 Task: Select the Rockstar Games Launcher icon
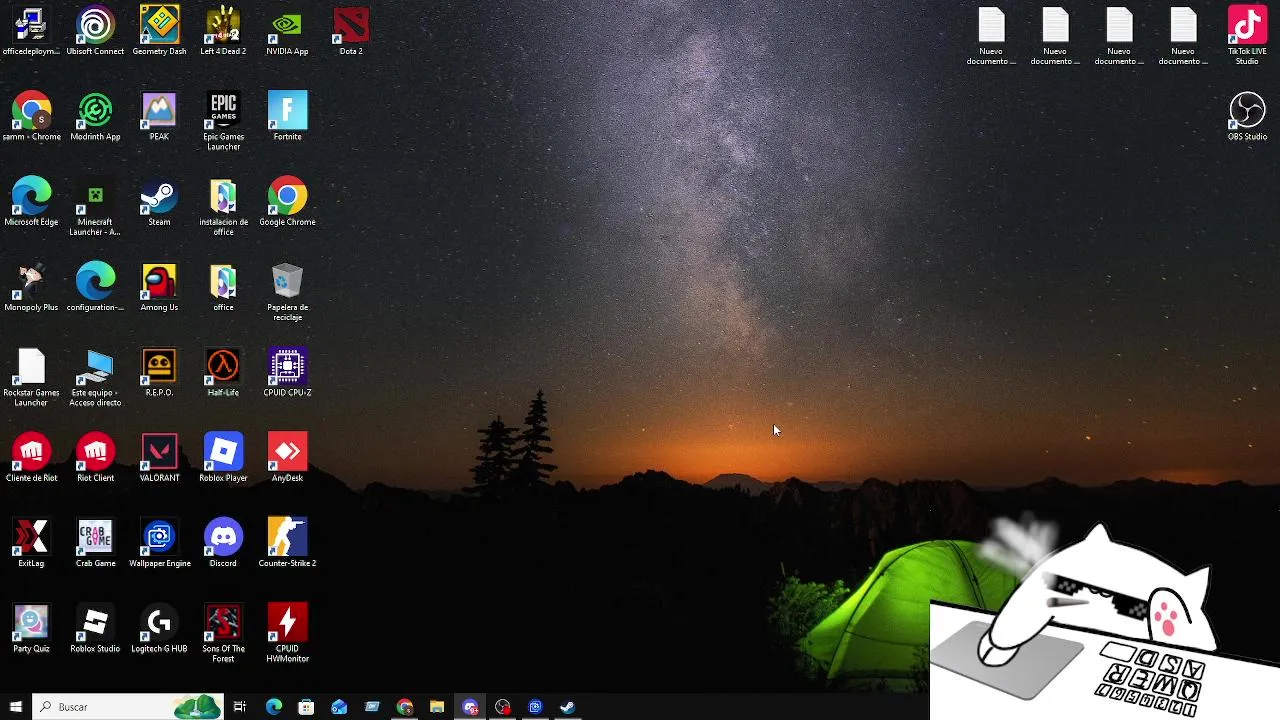coord(31,378)
